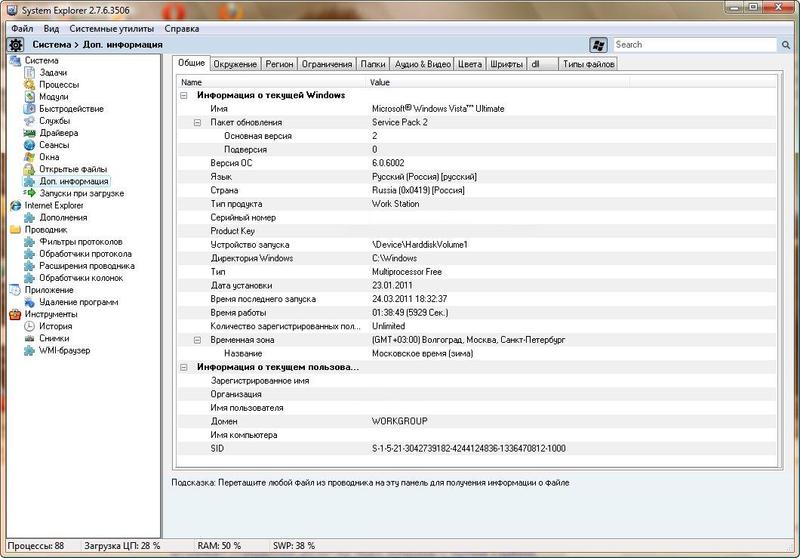This screenshot has height=558, width=800.
Task: Collapse the Временная зона node
Action: [x=197, y=340]
